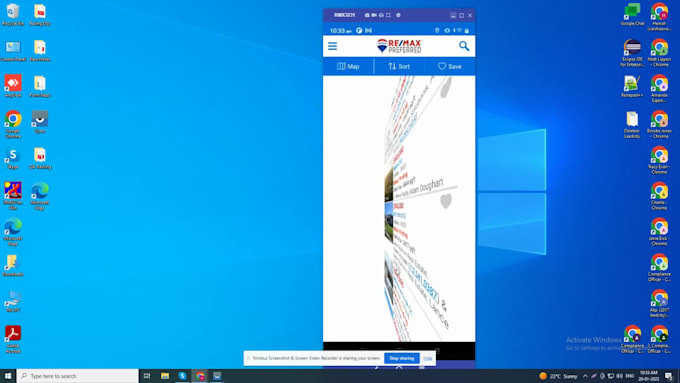
Task: Expand hidden system tray icons
Action: [x=585, y=376]
